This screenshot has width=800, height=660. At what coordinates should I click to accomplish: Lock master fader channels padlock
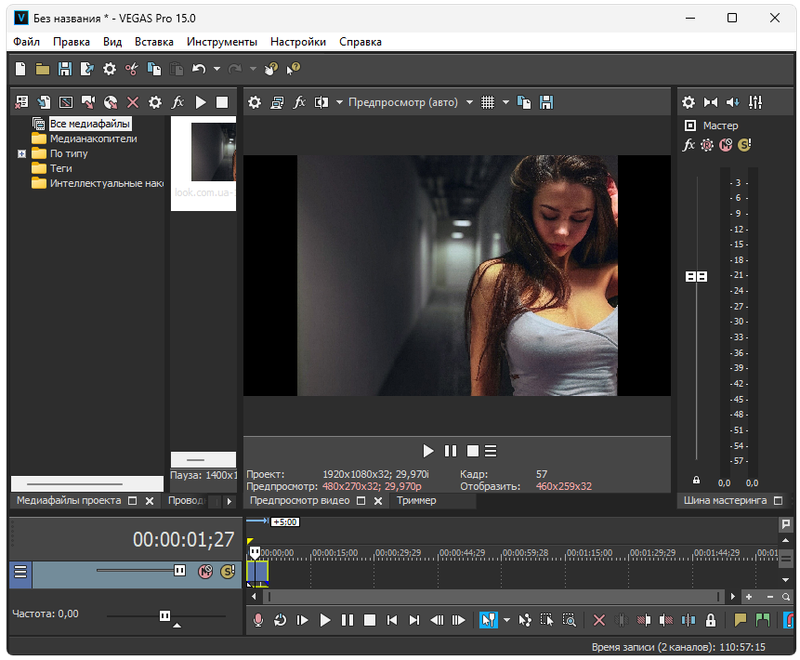696,480
